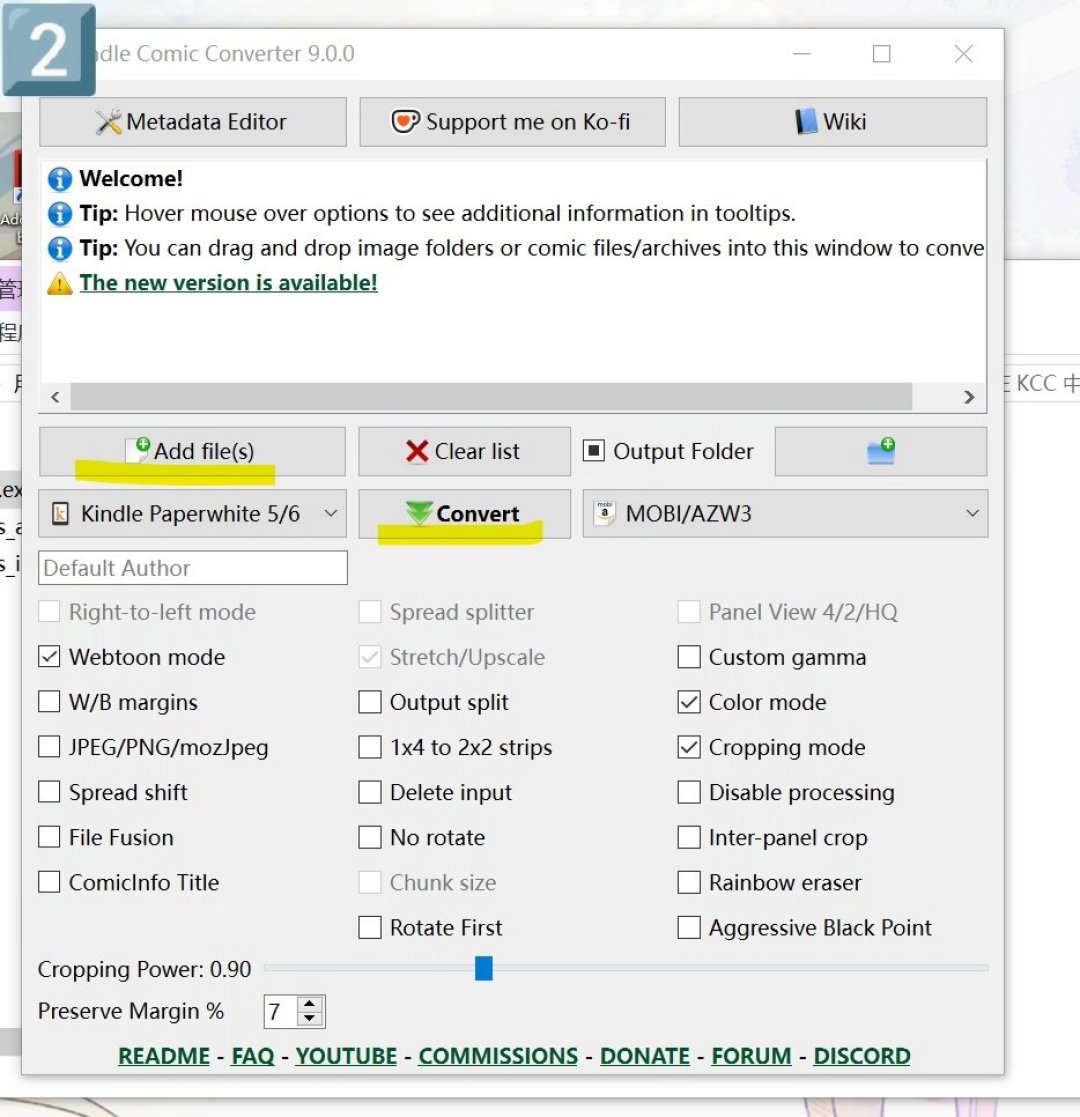1080x1117 pixels.
Task: Click the blue book icon on Wiki
Action: (806, 122)
